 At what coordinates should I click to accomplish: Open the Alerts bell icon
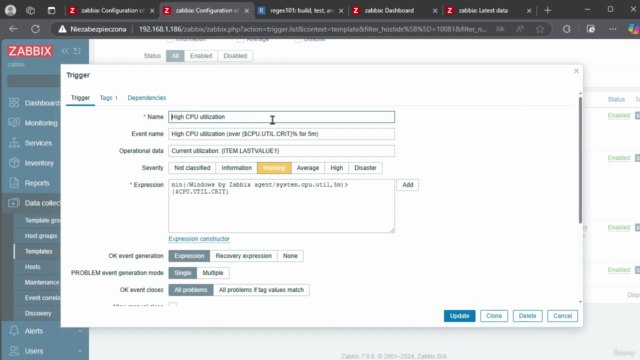(x=14, y=331)
